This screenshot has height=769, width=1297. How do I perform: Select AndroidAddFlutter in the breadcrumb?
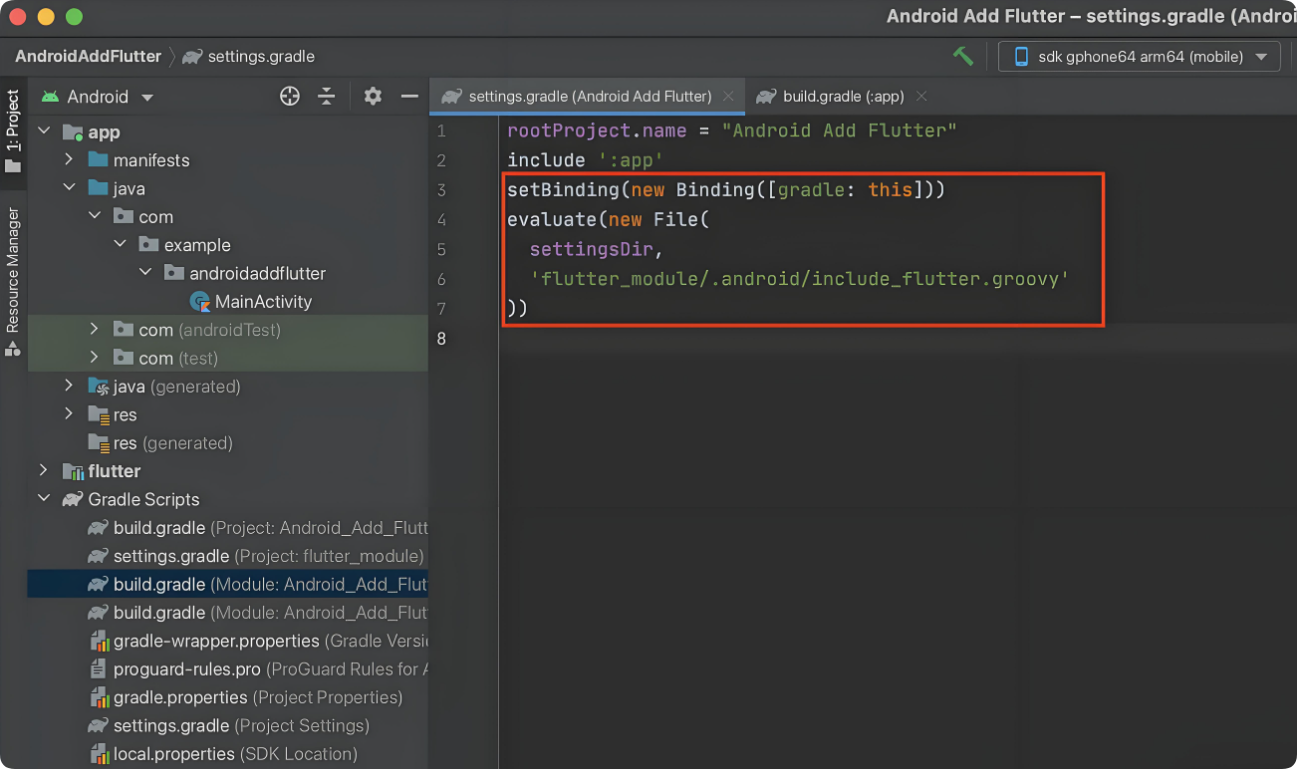click(88, 56)
